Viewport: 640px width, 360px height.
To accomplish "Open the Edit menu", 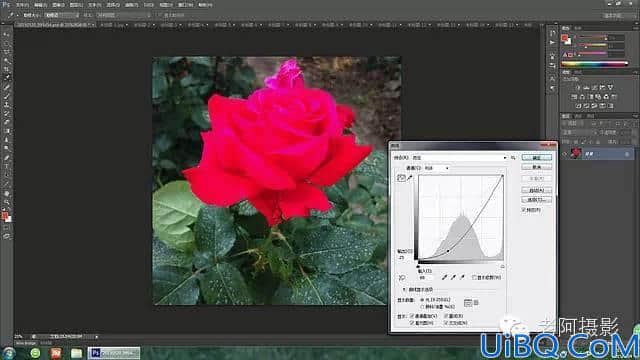I will tap(40, 5).
